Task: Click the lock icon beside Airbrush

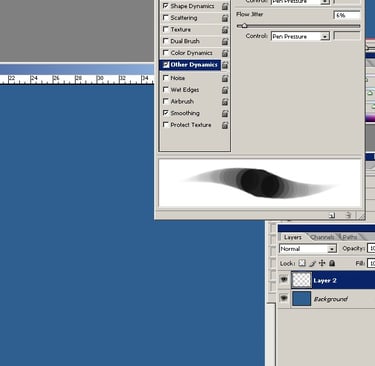Action: [x=225, y=102]
